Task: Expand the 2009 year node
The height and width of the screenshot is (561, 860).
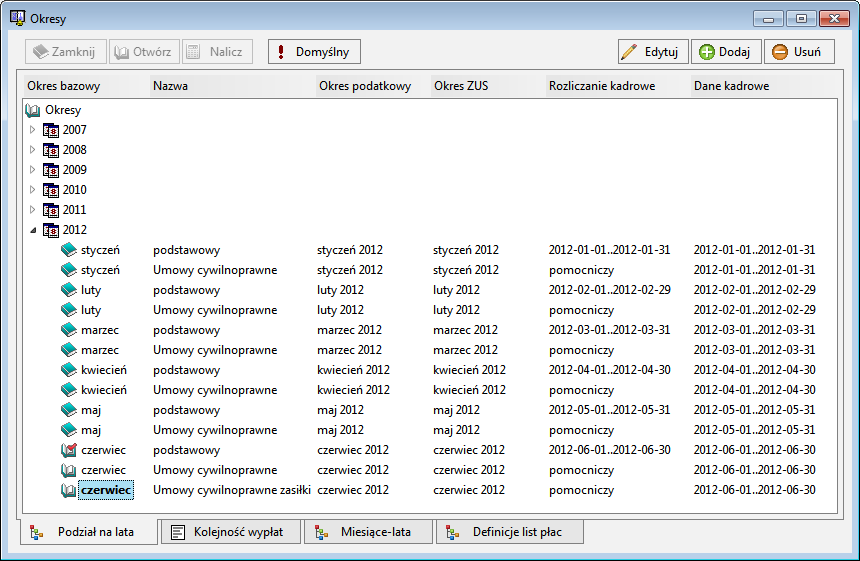Action: coord(32,170)
